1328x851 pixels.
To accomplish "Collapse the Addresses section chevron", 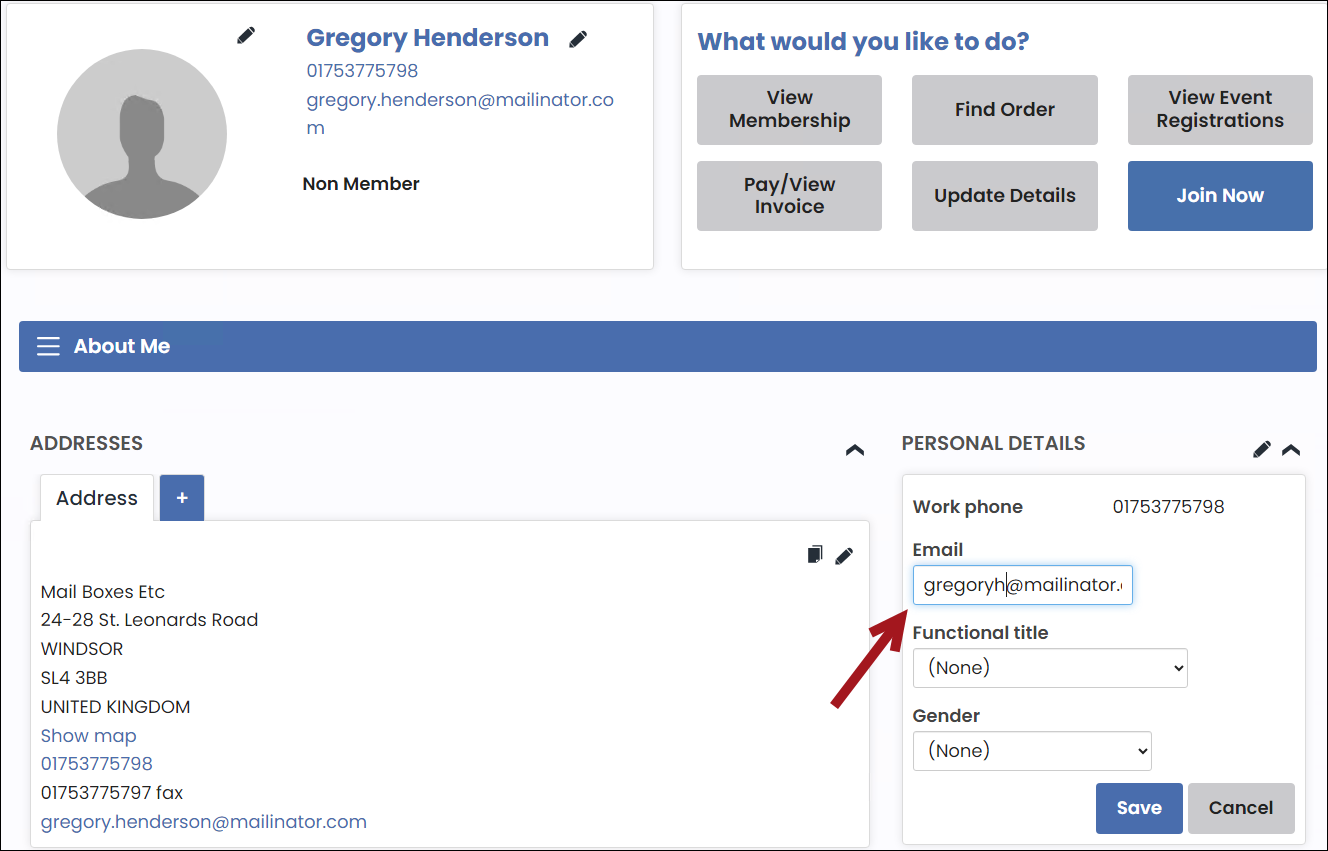I will (855, 450).
